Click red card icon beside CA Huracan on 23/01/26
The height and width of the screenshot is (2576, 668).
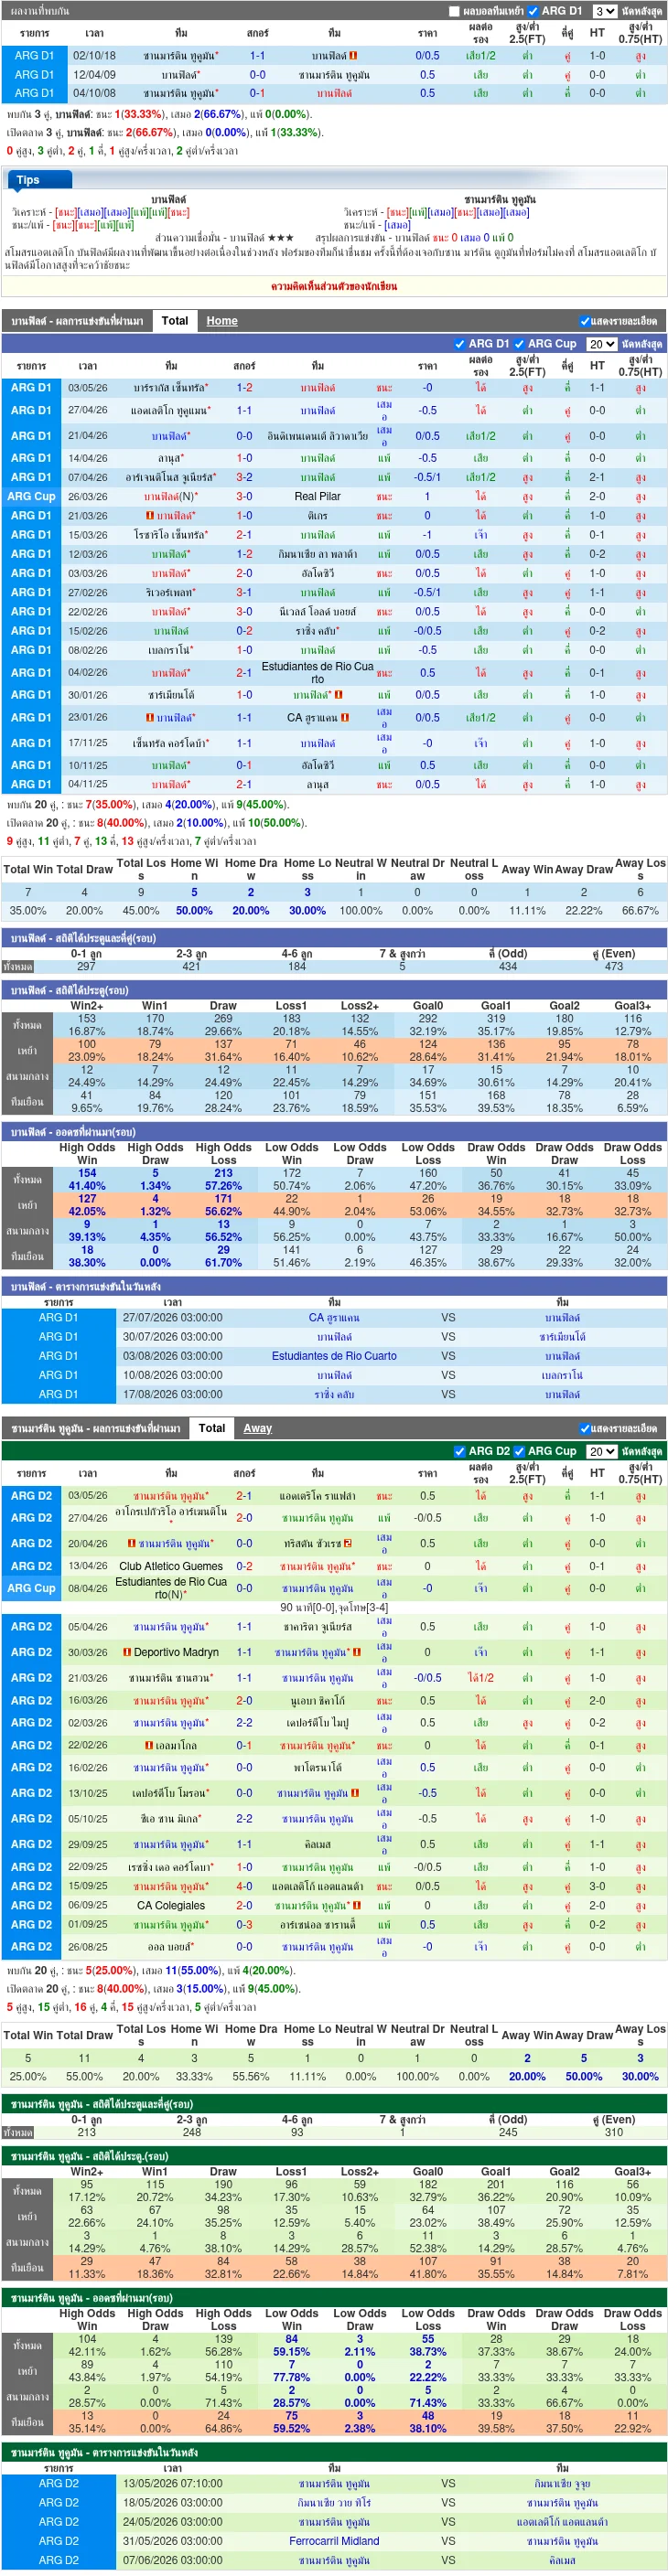345,718
